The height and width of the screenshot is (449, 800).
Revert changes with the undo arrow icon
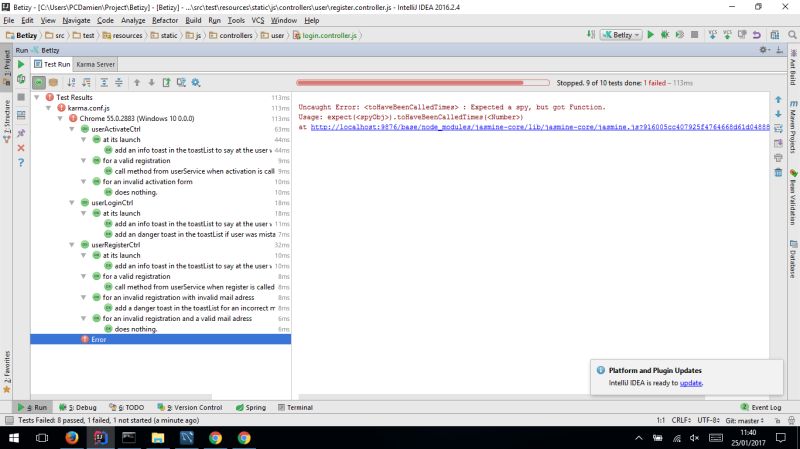click(x=757, y=35)
